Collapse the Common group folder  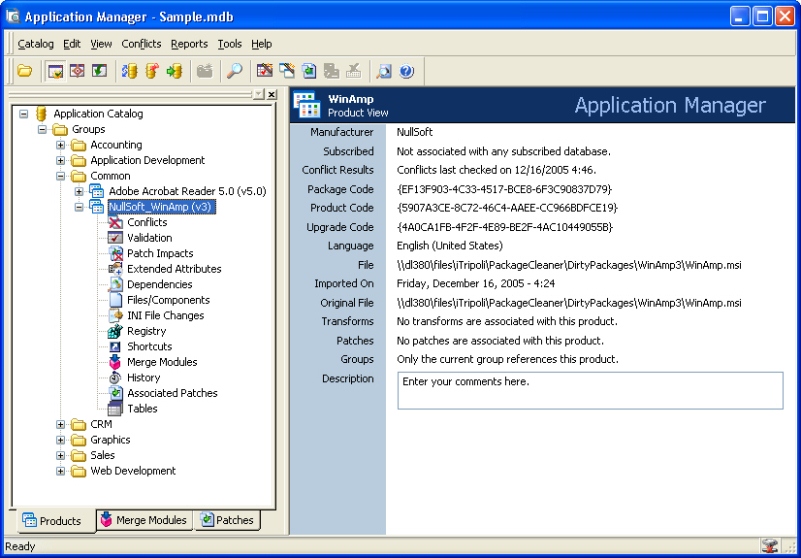[61, 176]
